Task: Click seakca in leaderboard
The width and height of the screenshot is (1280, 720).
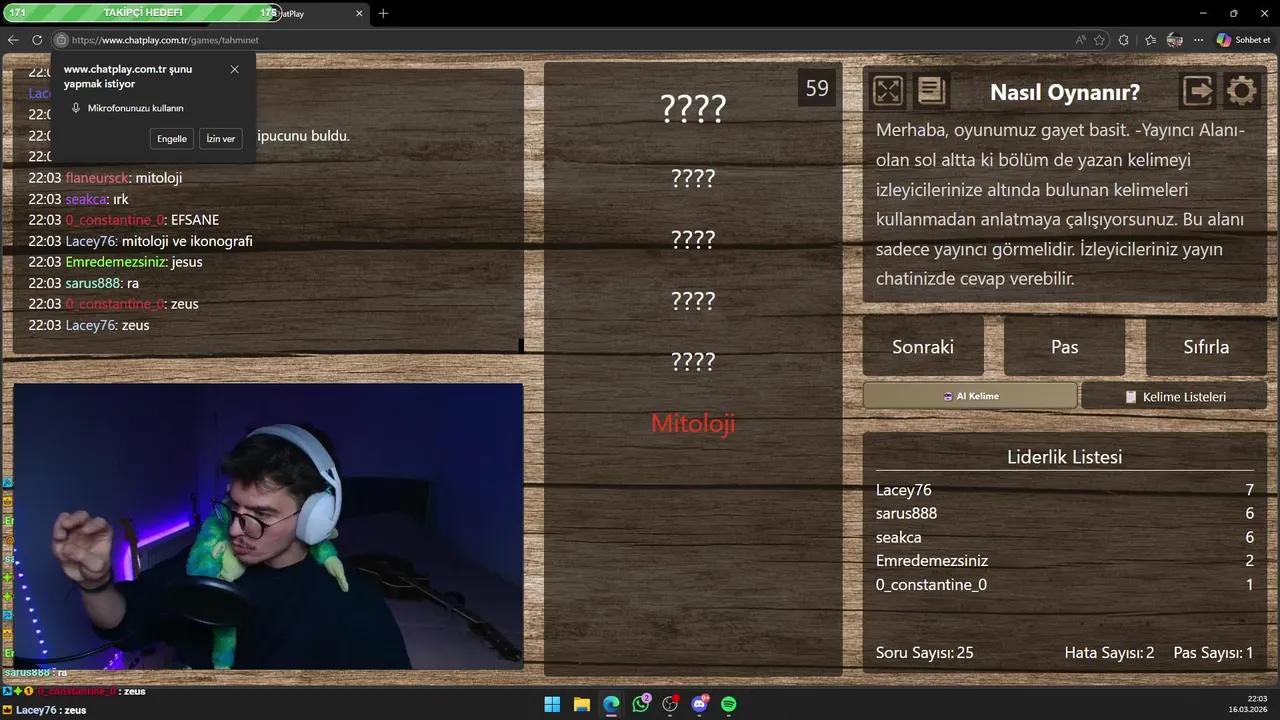Action: coord(898,537)
